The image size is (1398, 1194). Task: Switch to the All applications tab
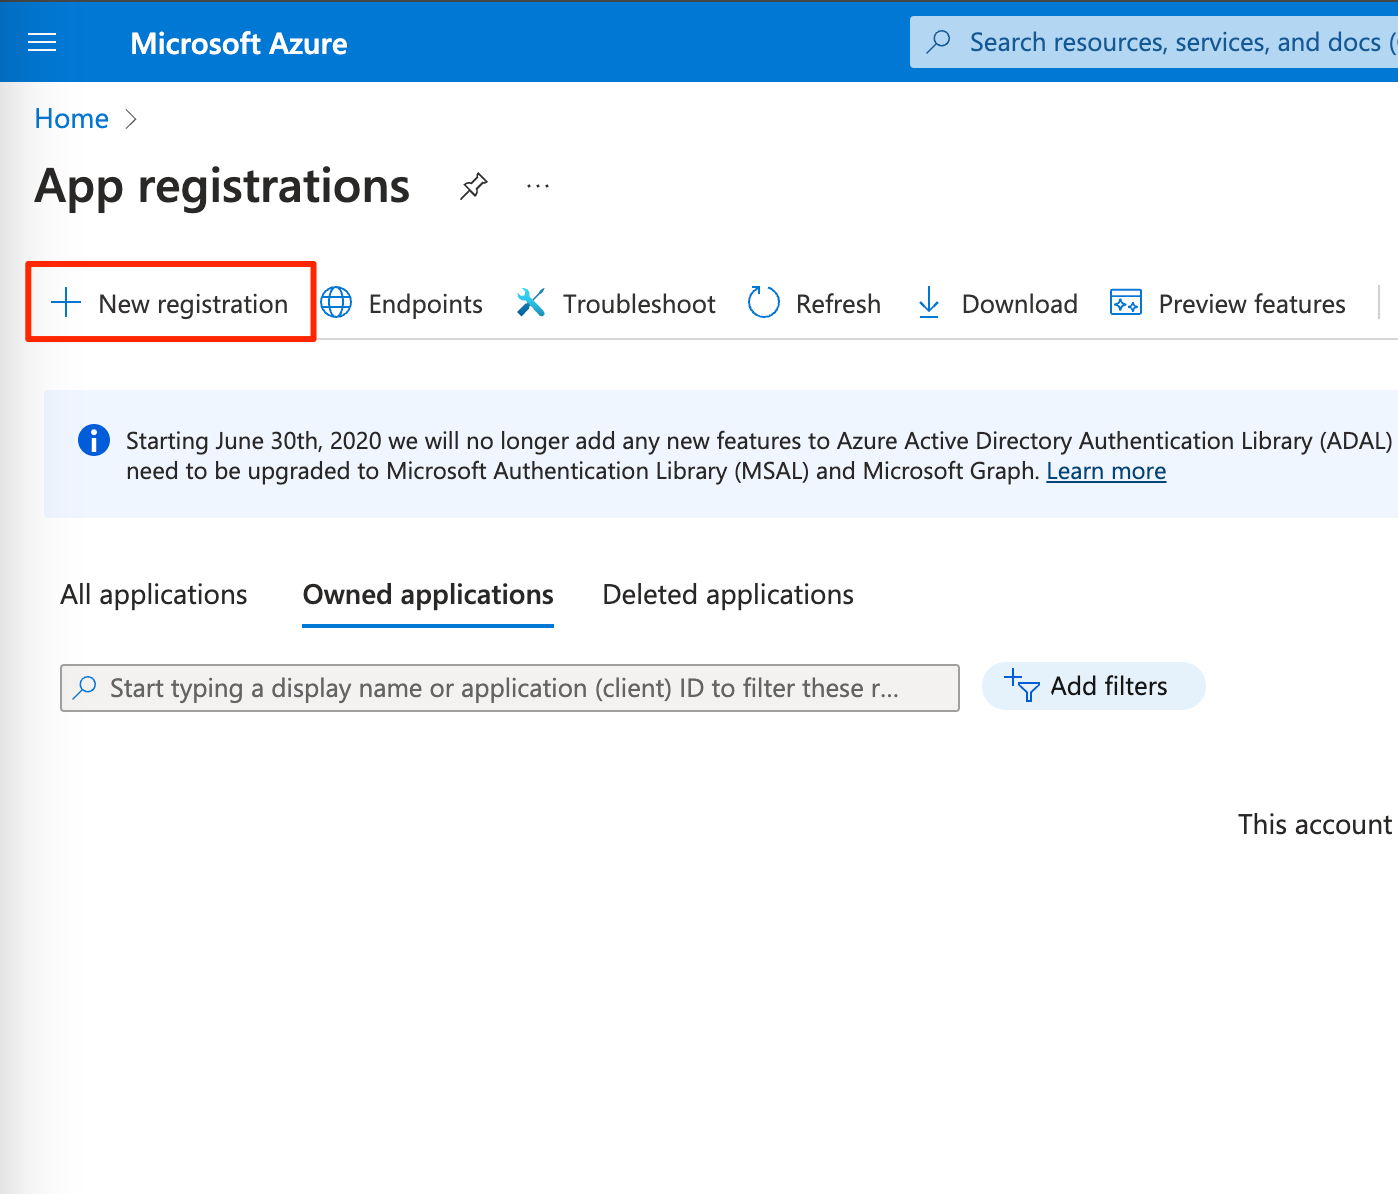(x=153, y=594)
